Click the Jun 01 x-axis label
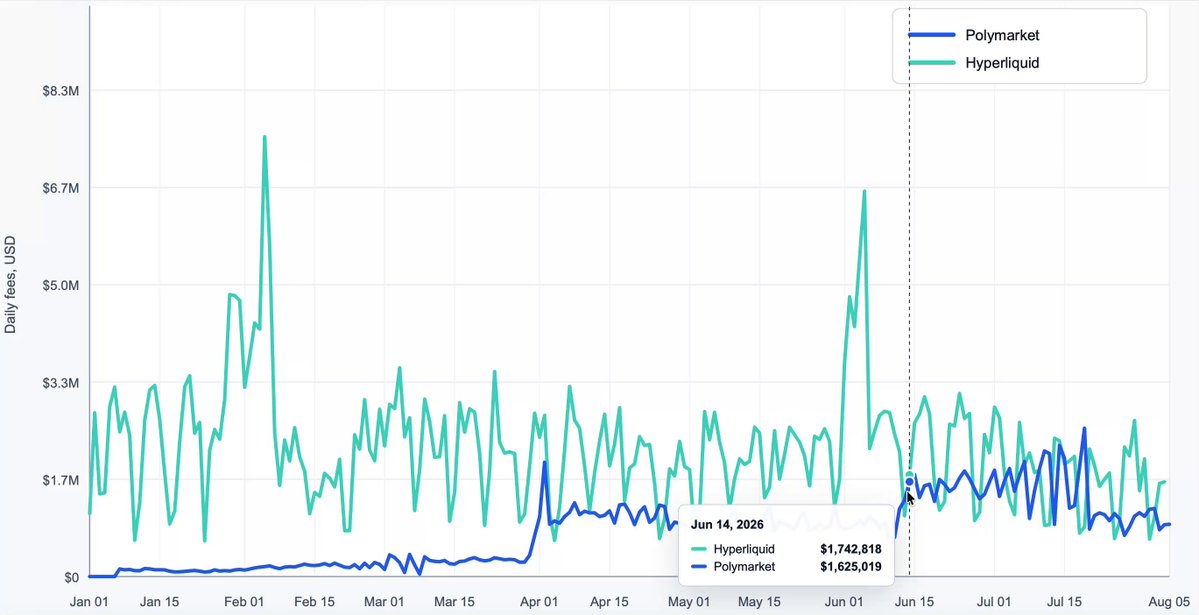The height and width of the screenshot is (615, 1199). click(x=846, y=602)
